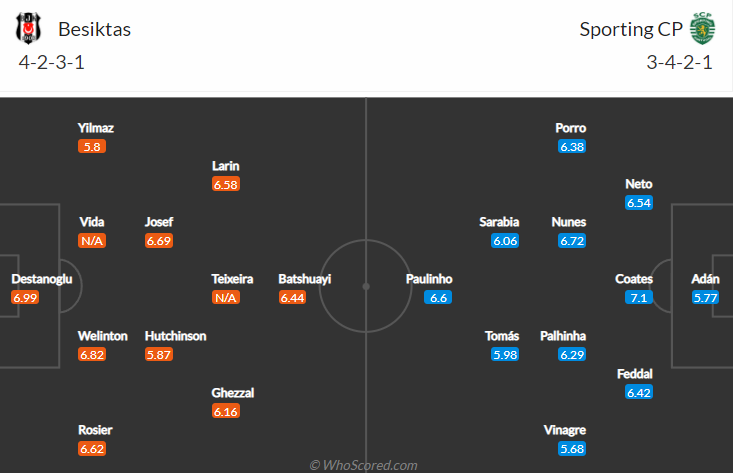Open the Sporting CP team name link
Viewport: 733px width, 473px height.
[x=631, y=29]
